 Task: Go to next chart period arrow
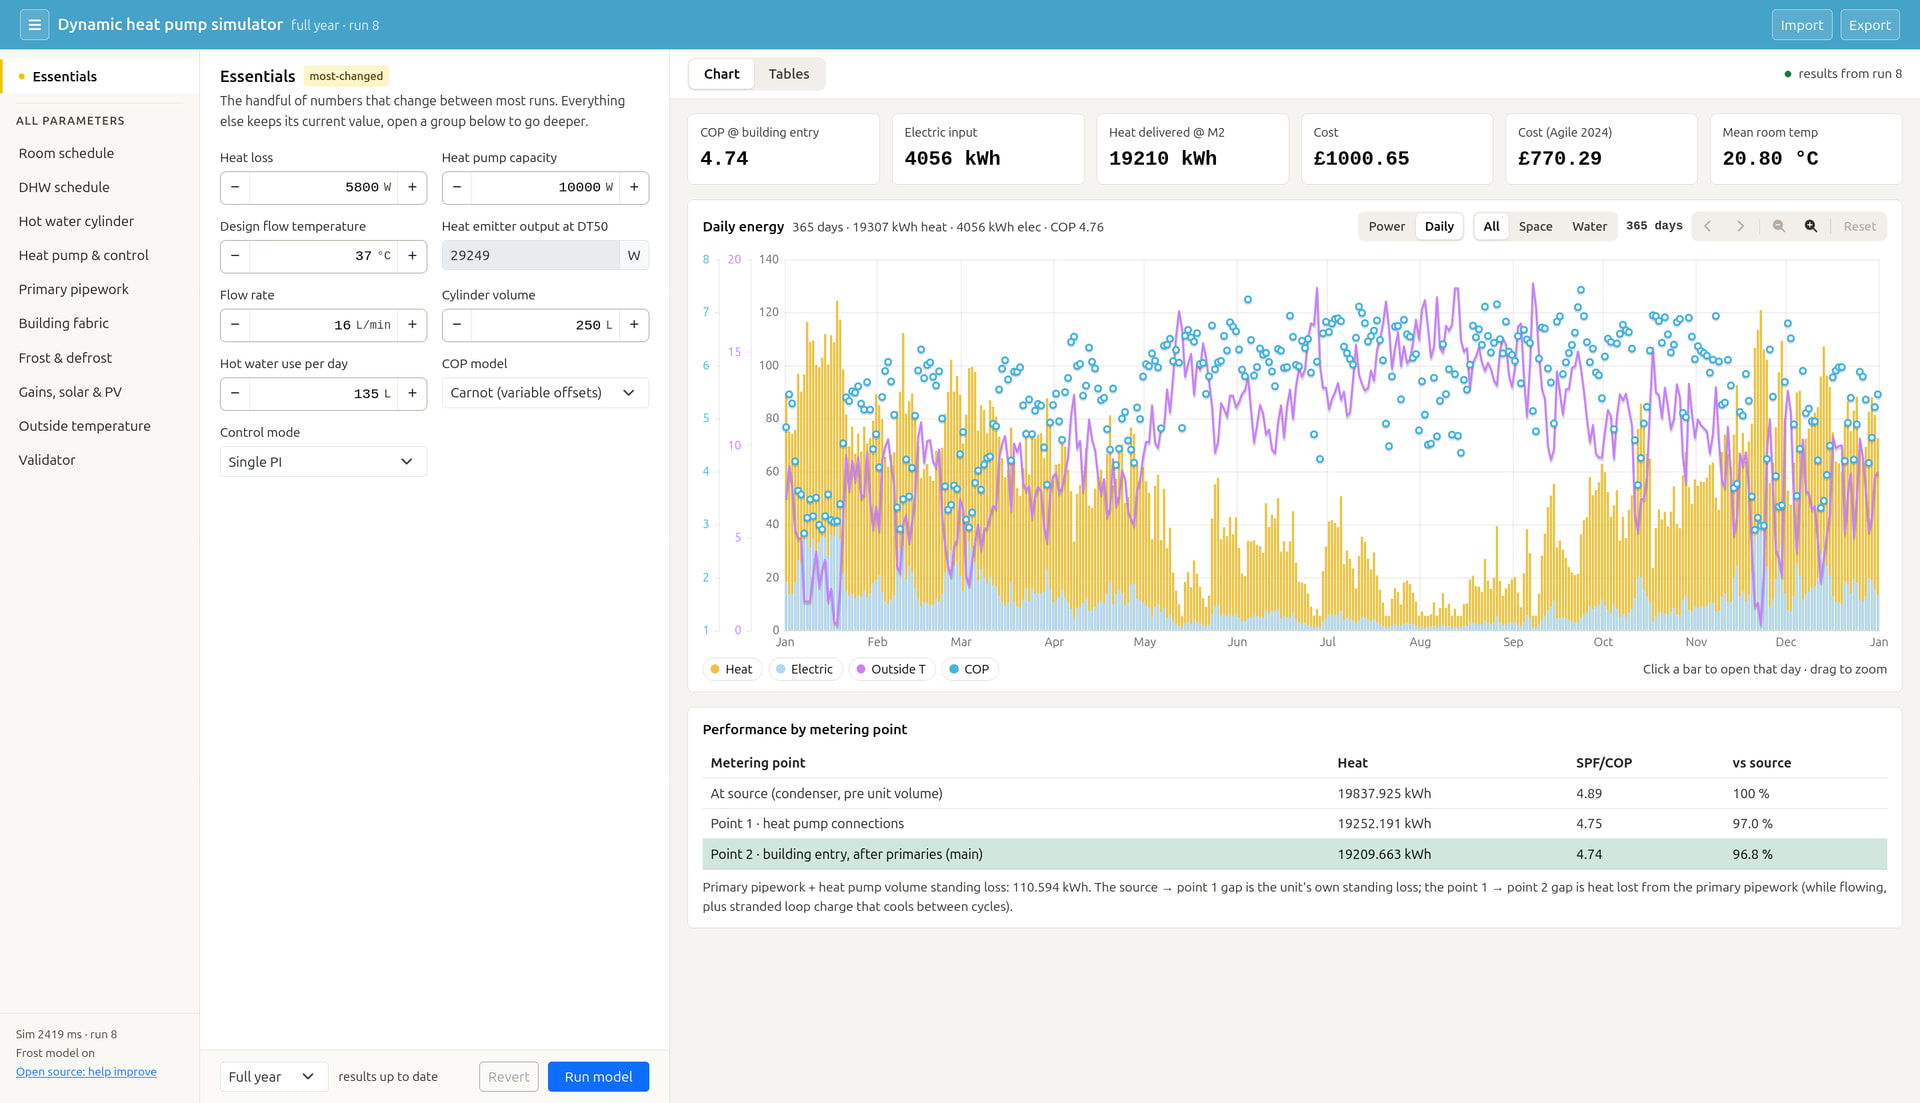point(1740,227)
